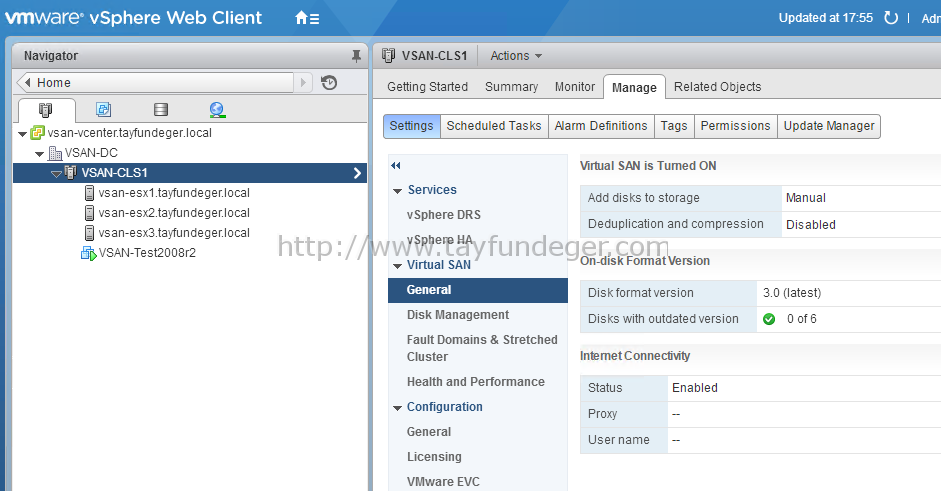Click the vCenter server icon in tree
Viewport: 941px width, 491px height.
point(37,133)
